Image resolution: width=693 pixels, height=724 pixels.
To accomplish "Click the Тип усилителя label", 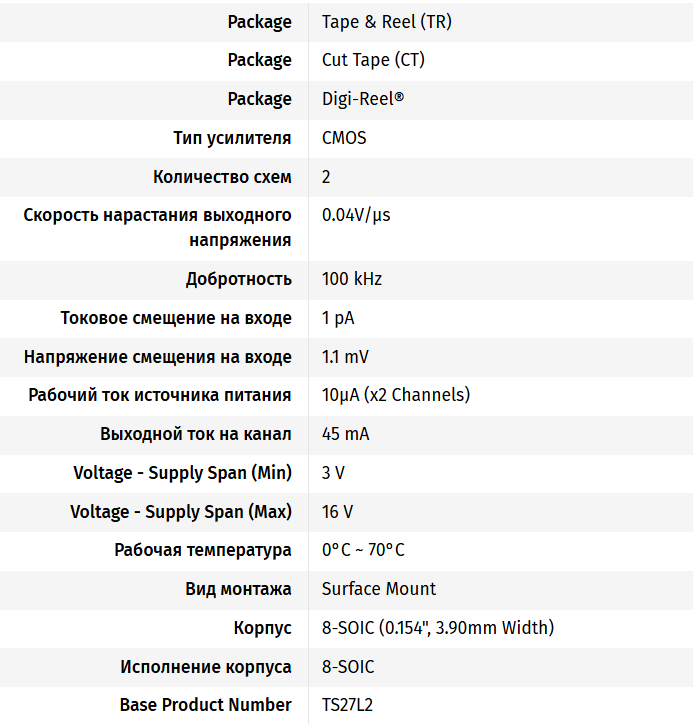I will click(x=232, y=138).
